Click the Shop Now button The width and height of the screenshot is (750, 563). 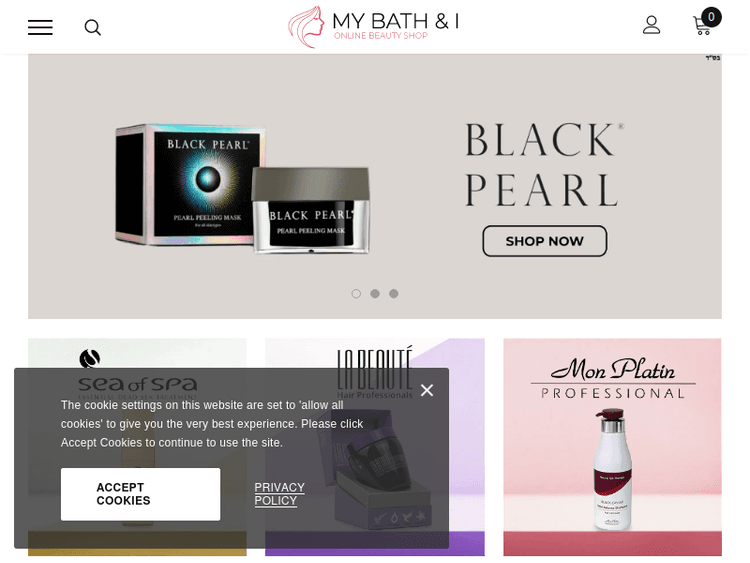point(545,241)
